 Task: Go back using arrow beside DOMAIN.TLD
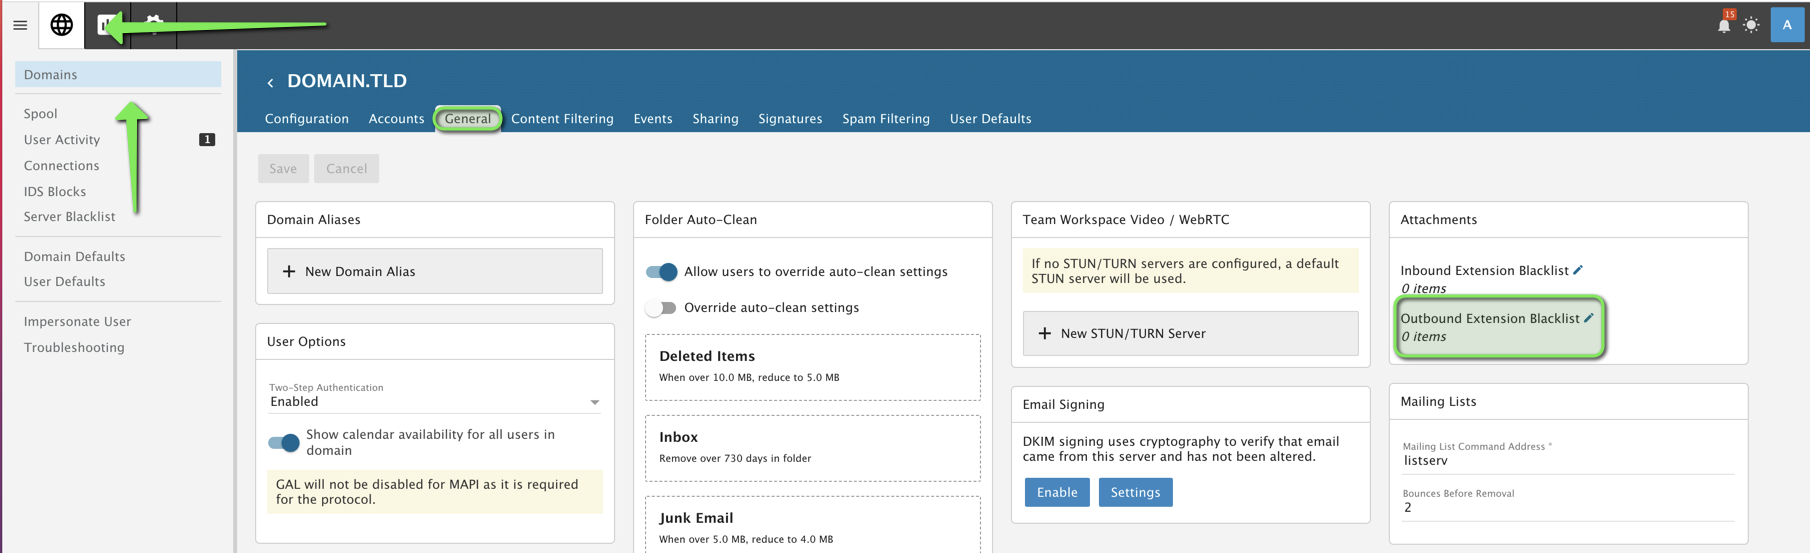[270, 82]
